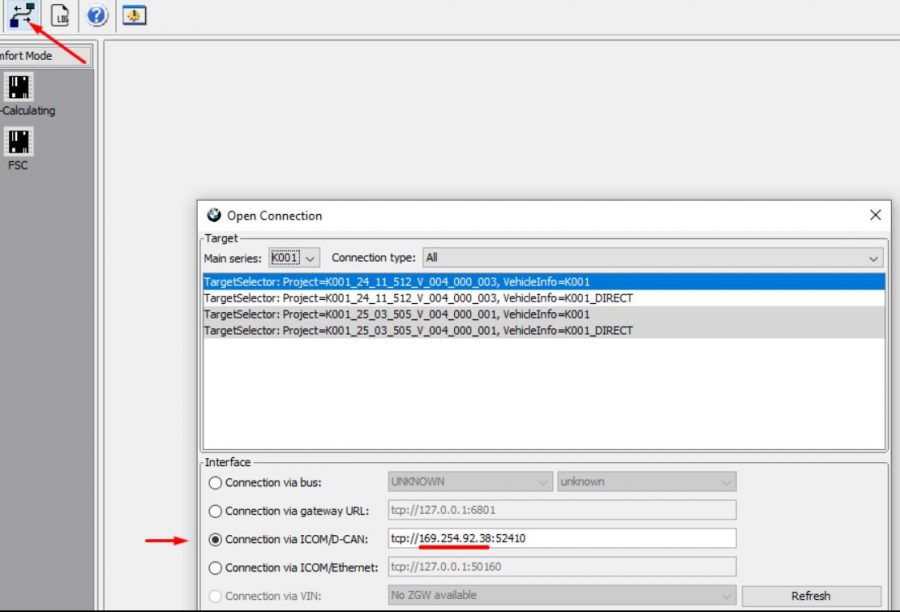Open the FSC module icon in sidebar
The width and height of the screenshot is (900, 612).
click(x=19, y=142)
